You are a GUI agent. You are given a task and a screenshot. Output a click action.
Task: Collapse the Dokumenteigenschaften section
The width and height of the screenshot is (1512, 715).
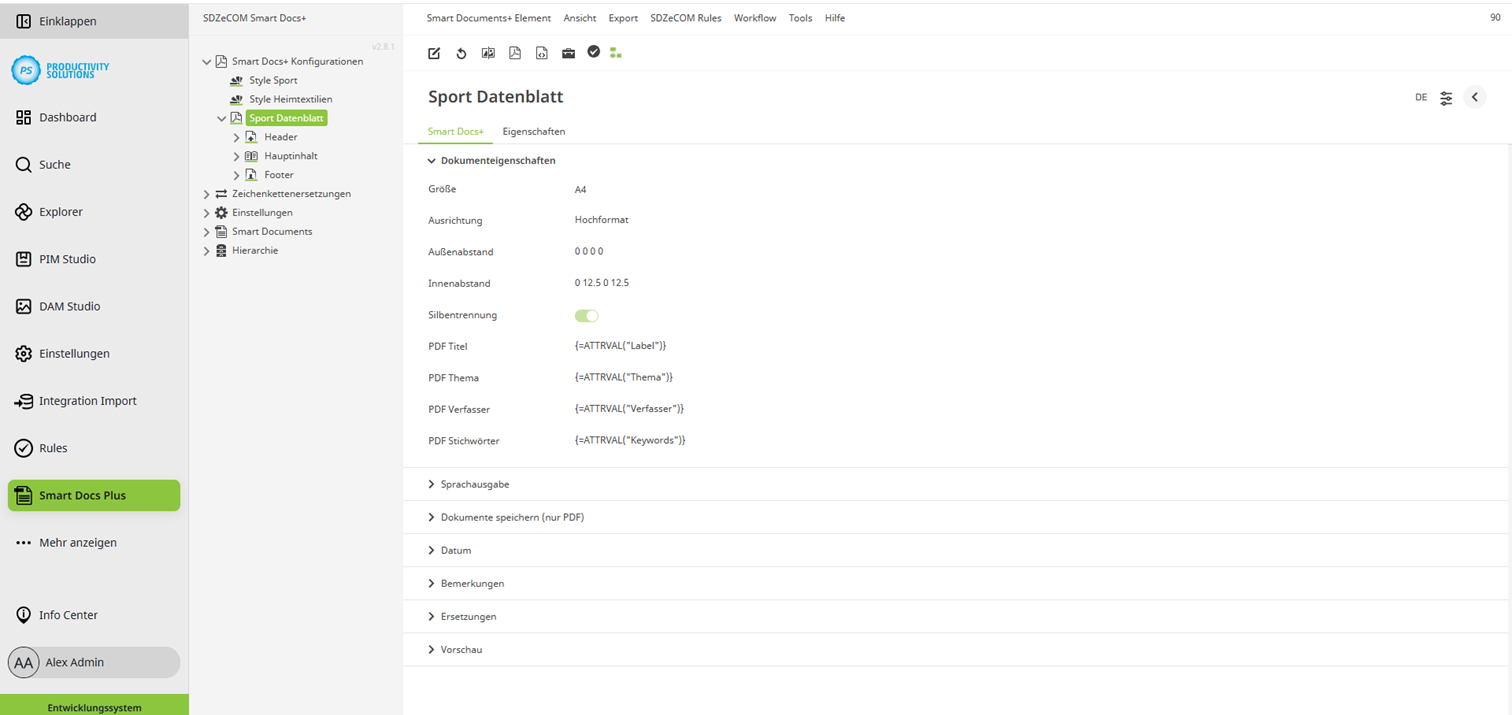pos(431,161)
